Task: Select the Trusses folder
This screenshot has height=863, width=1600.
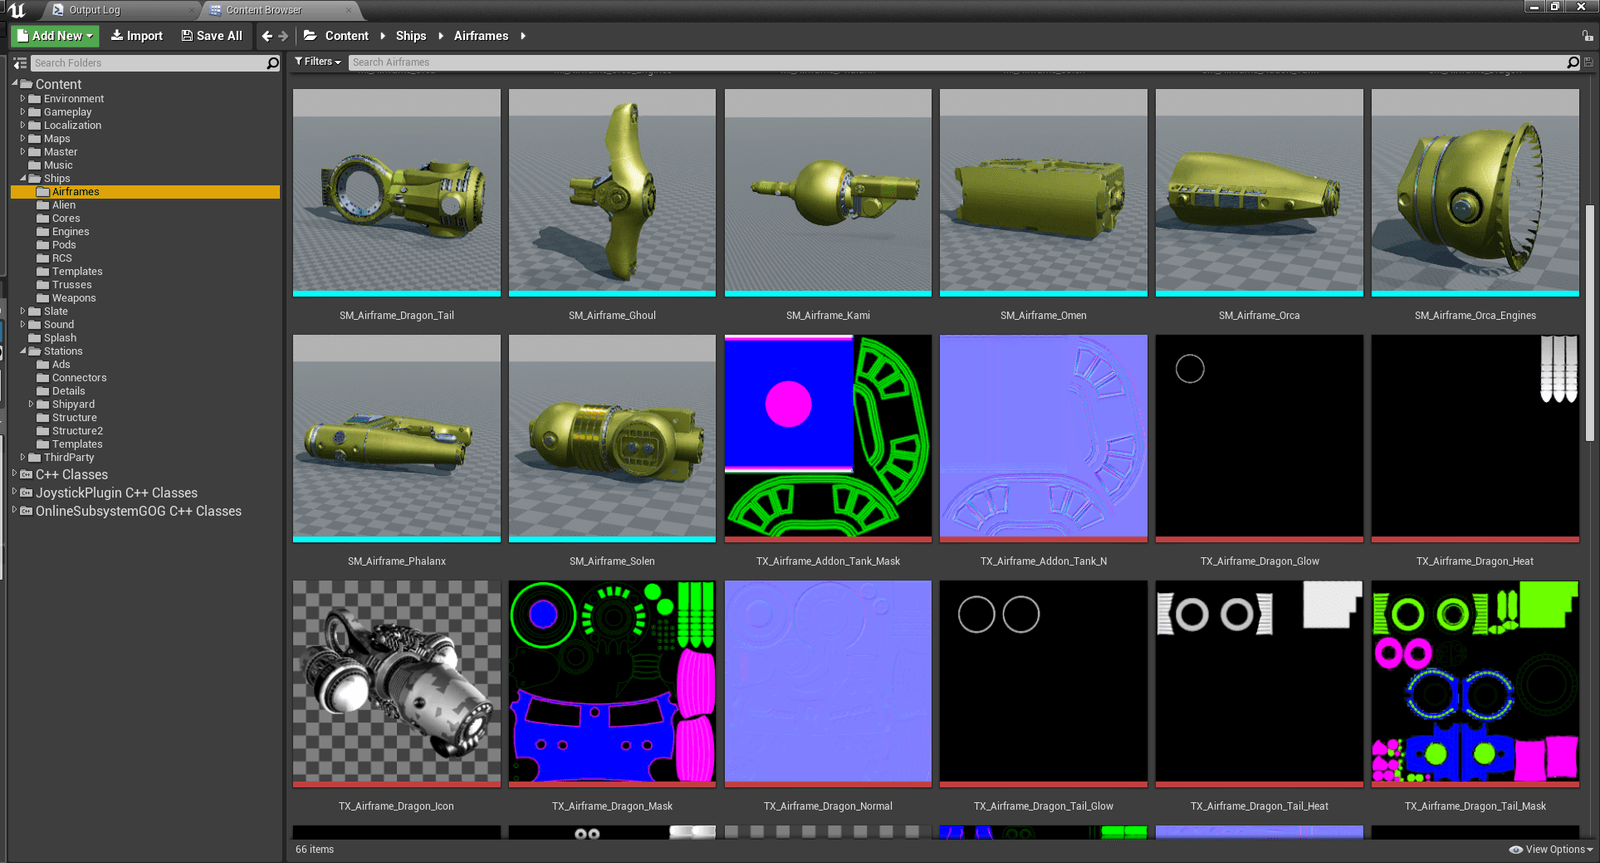Action: click(72, 285)
